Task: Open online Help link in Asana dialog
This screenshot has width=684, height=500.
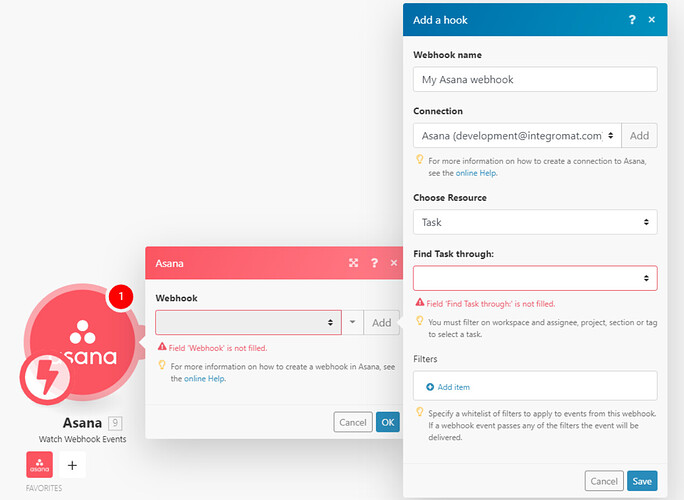Action: [205, 379]
